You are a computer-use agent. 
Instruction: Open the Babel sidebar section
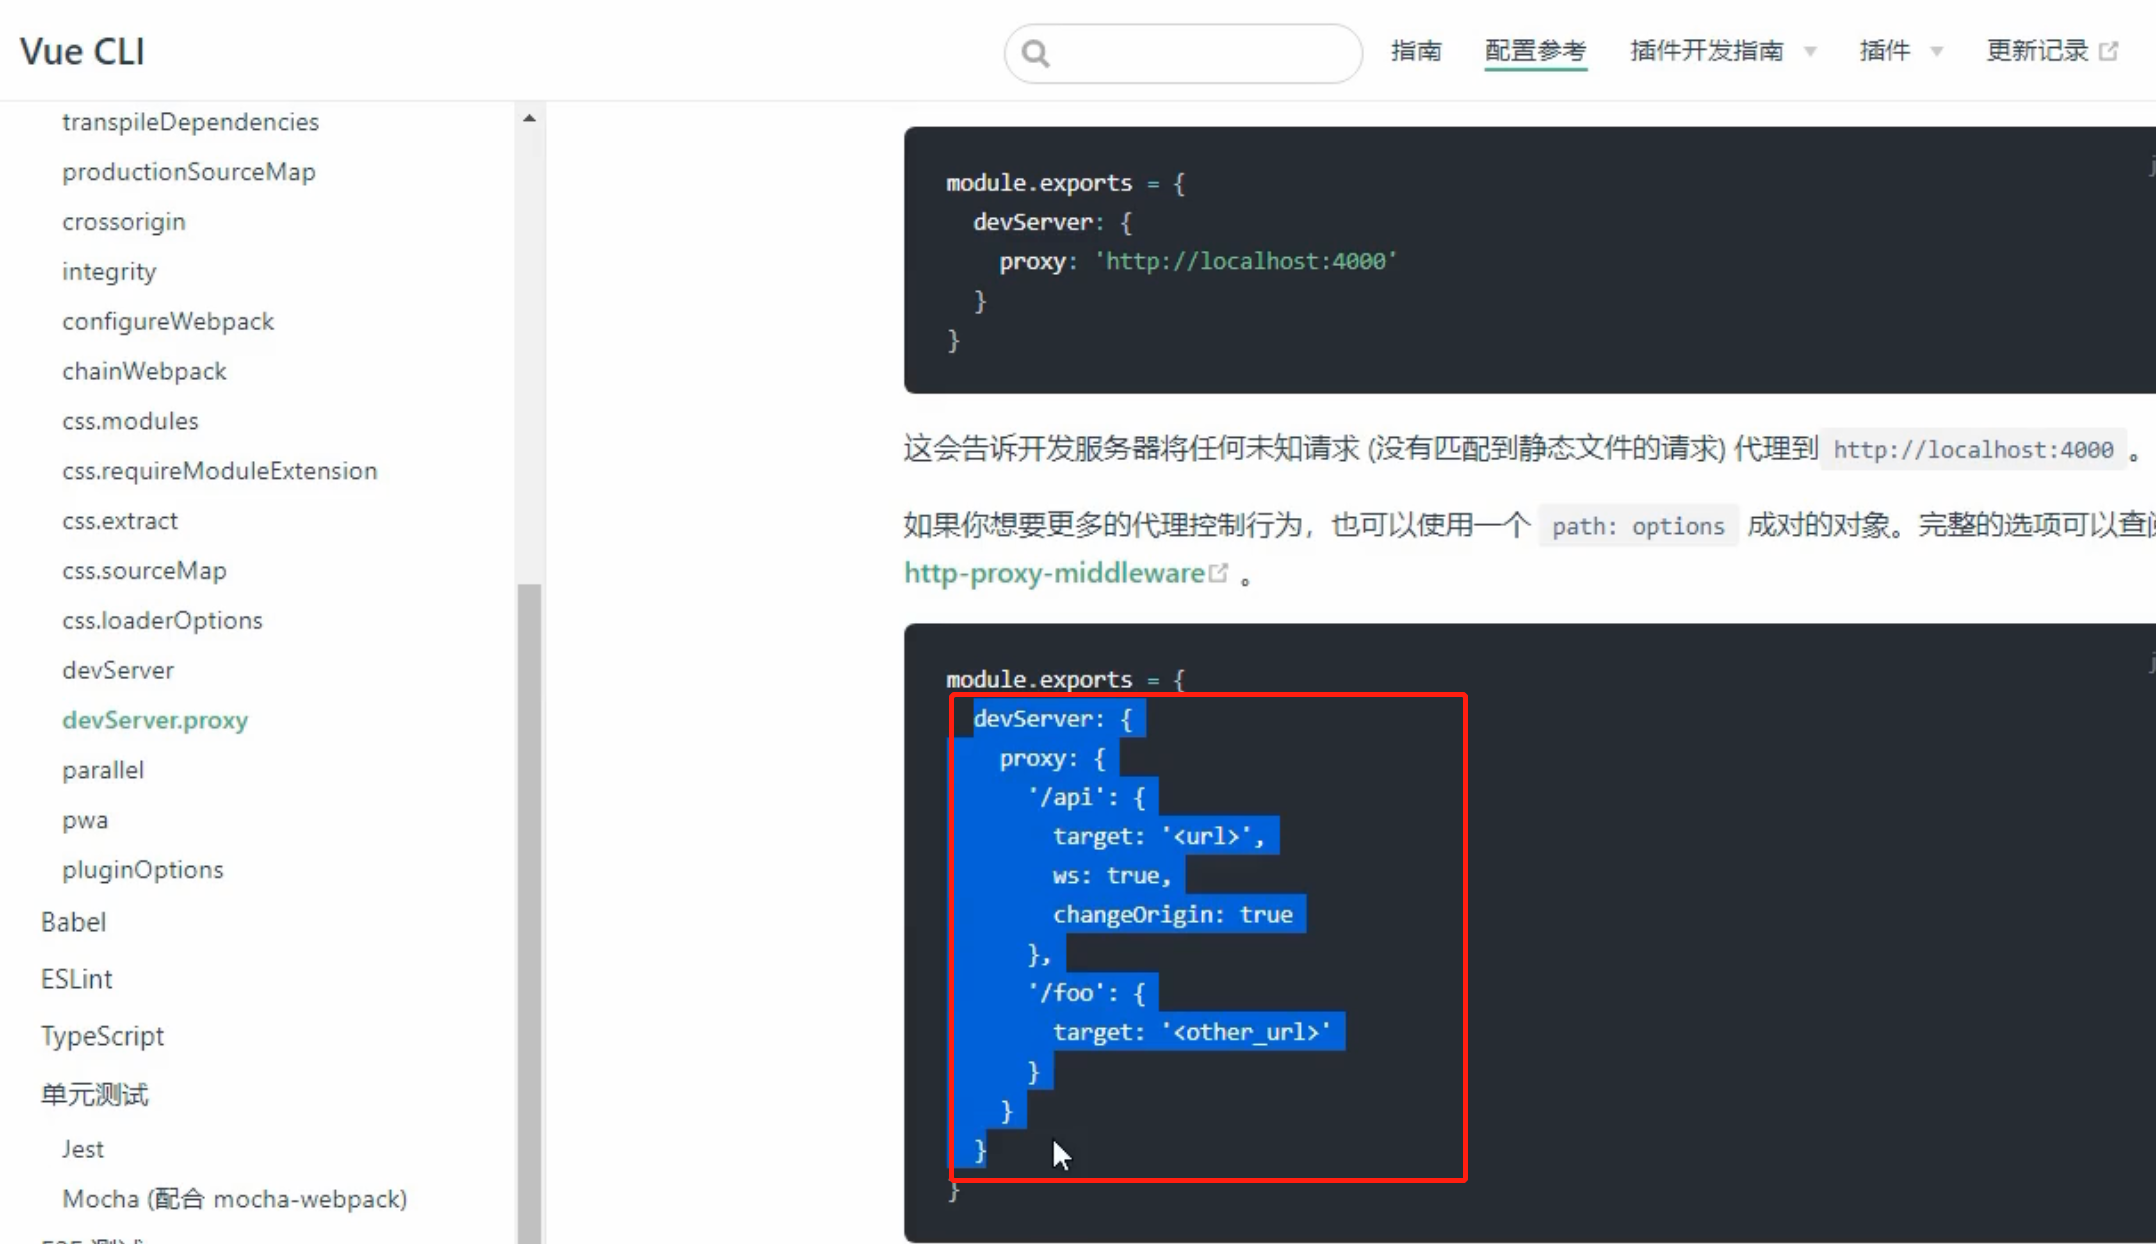point(73,922)
